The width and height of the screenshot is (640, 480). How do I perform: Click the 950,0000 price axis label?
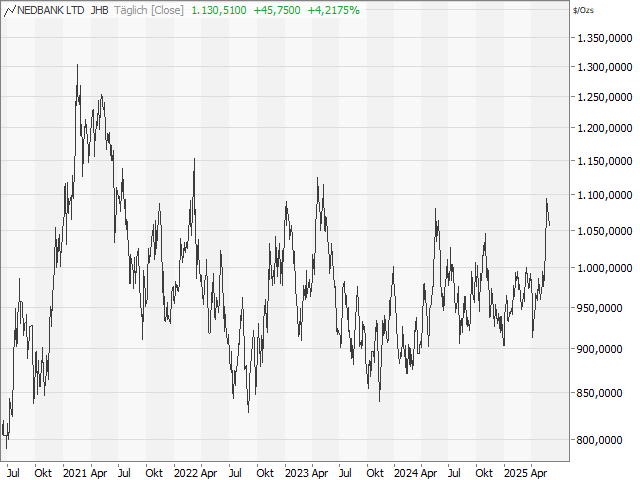[599, 308]
